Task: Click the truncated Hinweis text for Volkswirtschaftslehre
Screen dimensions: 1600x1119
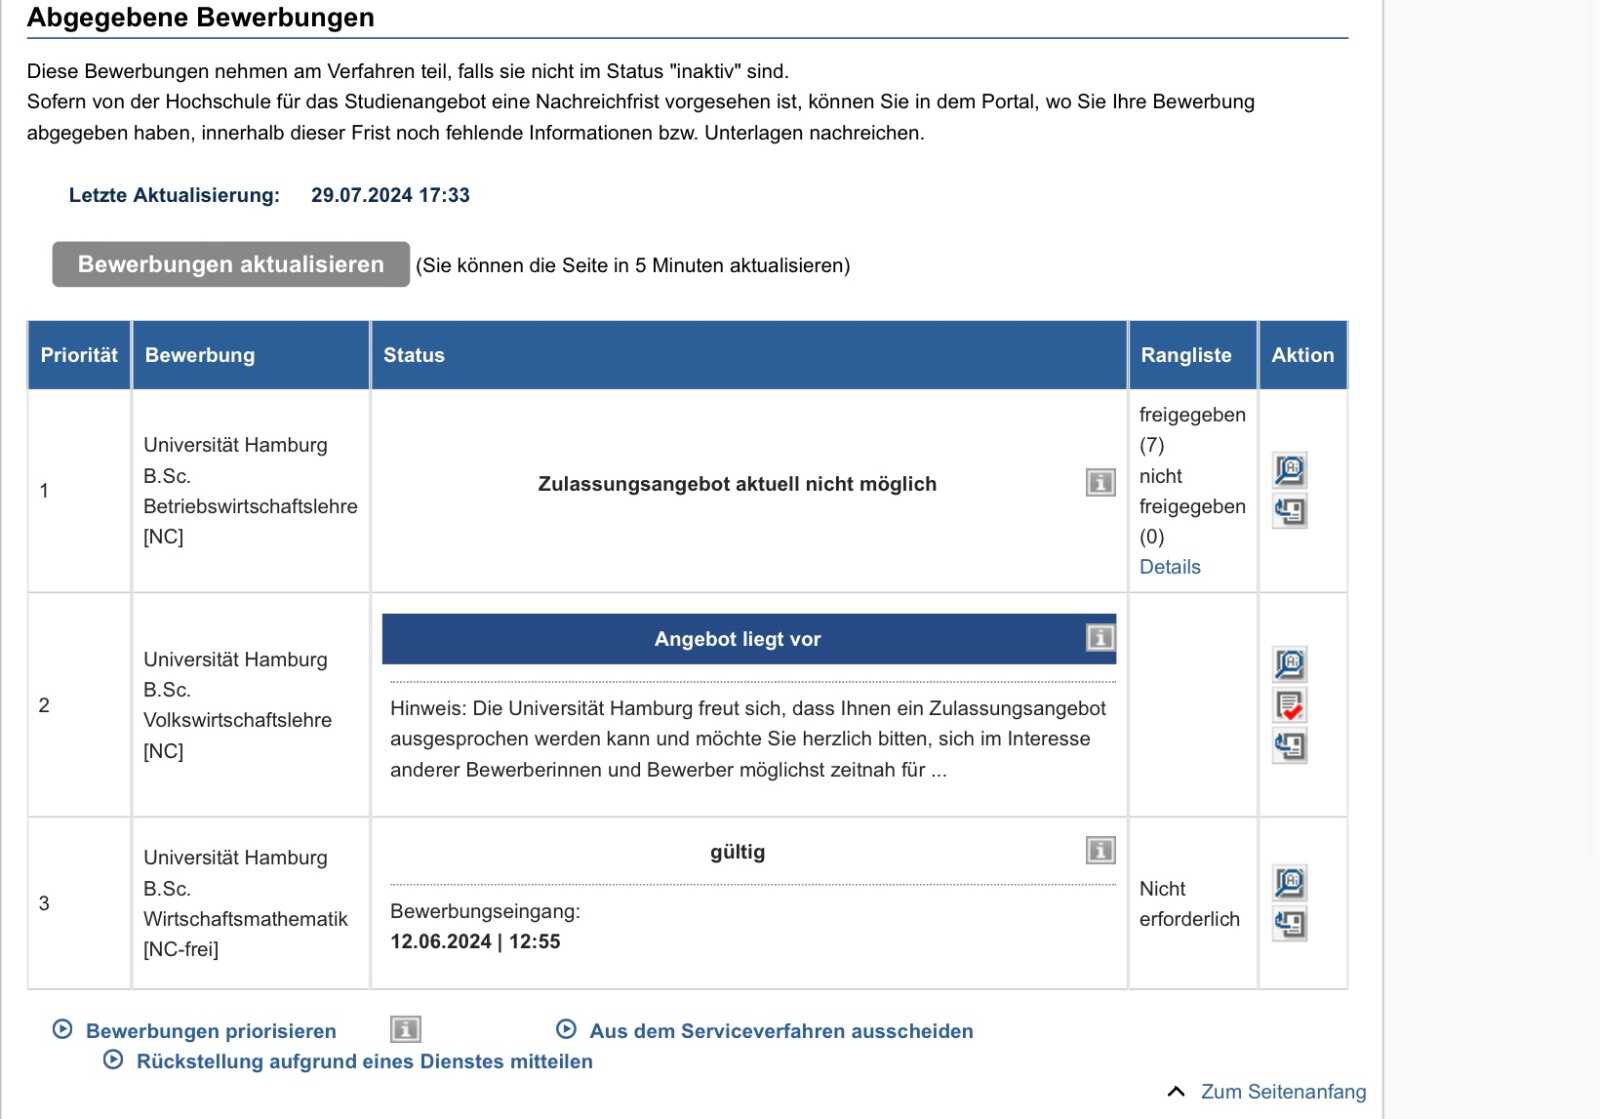Action: pos(748,739)
